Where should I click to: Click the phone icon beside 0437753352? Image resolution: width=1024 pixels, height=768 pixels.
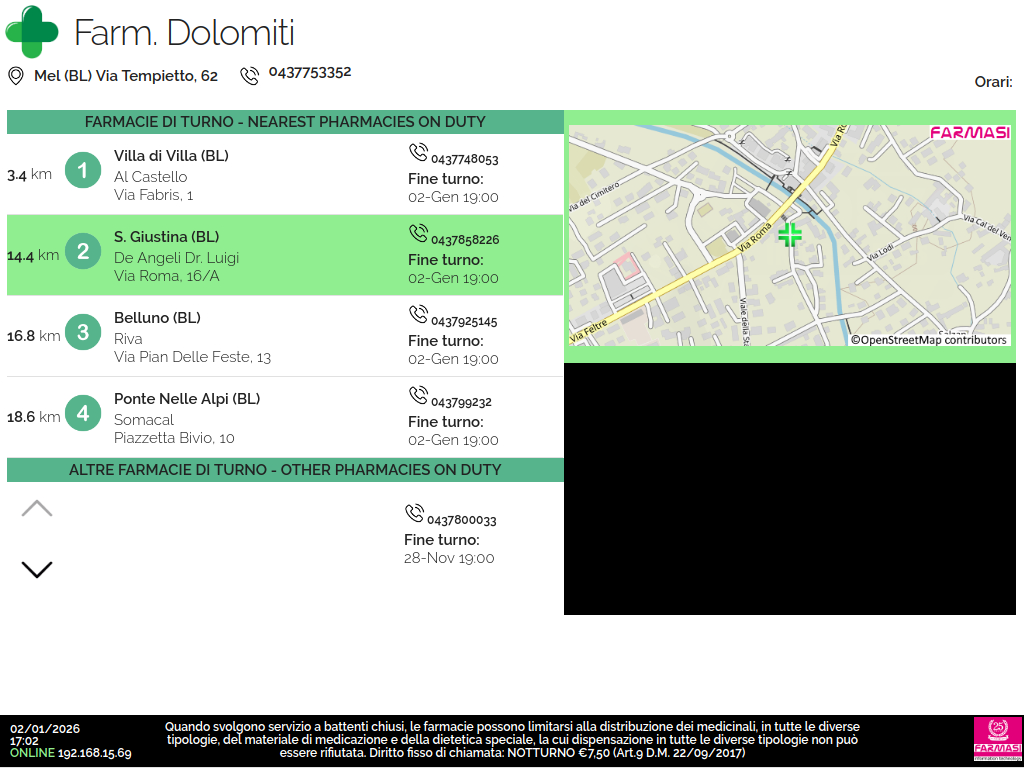pyautogui.click(x=249, y=76)
